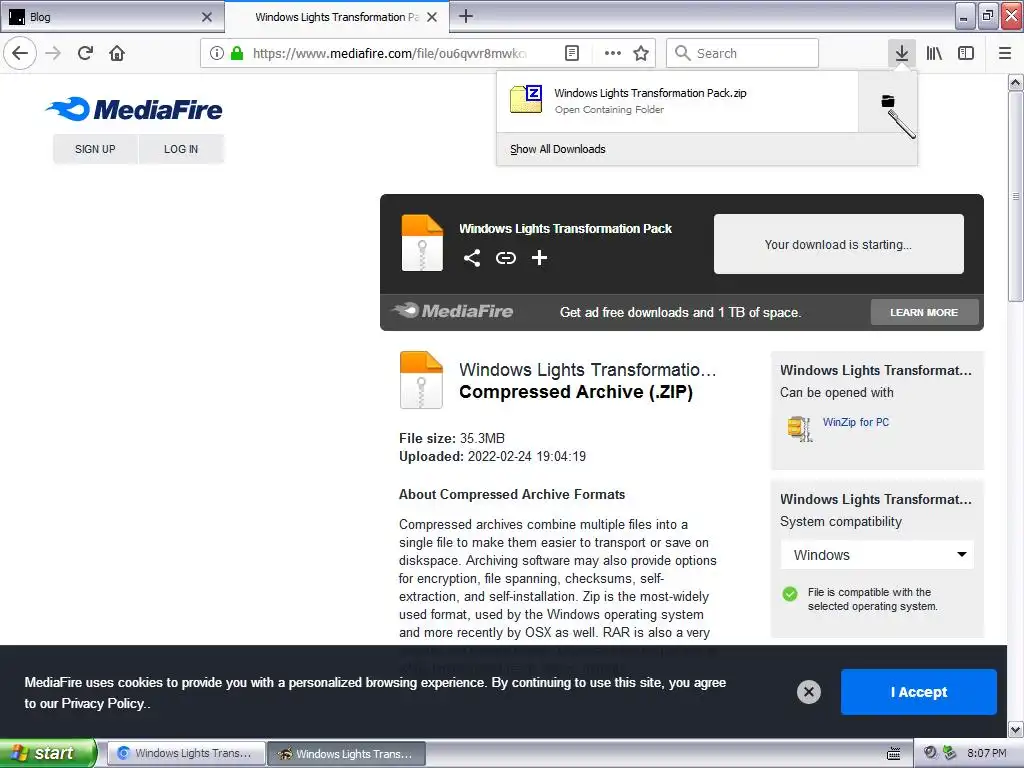Copy link using the chain icon
This screenshot has height=768, width=1024.
click(x=505, y=258)
